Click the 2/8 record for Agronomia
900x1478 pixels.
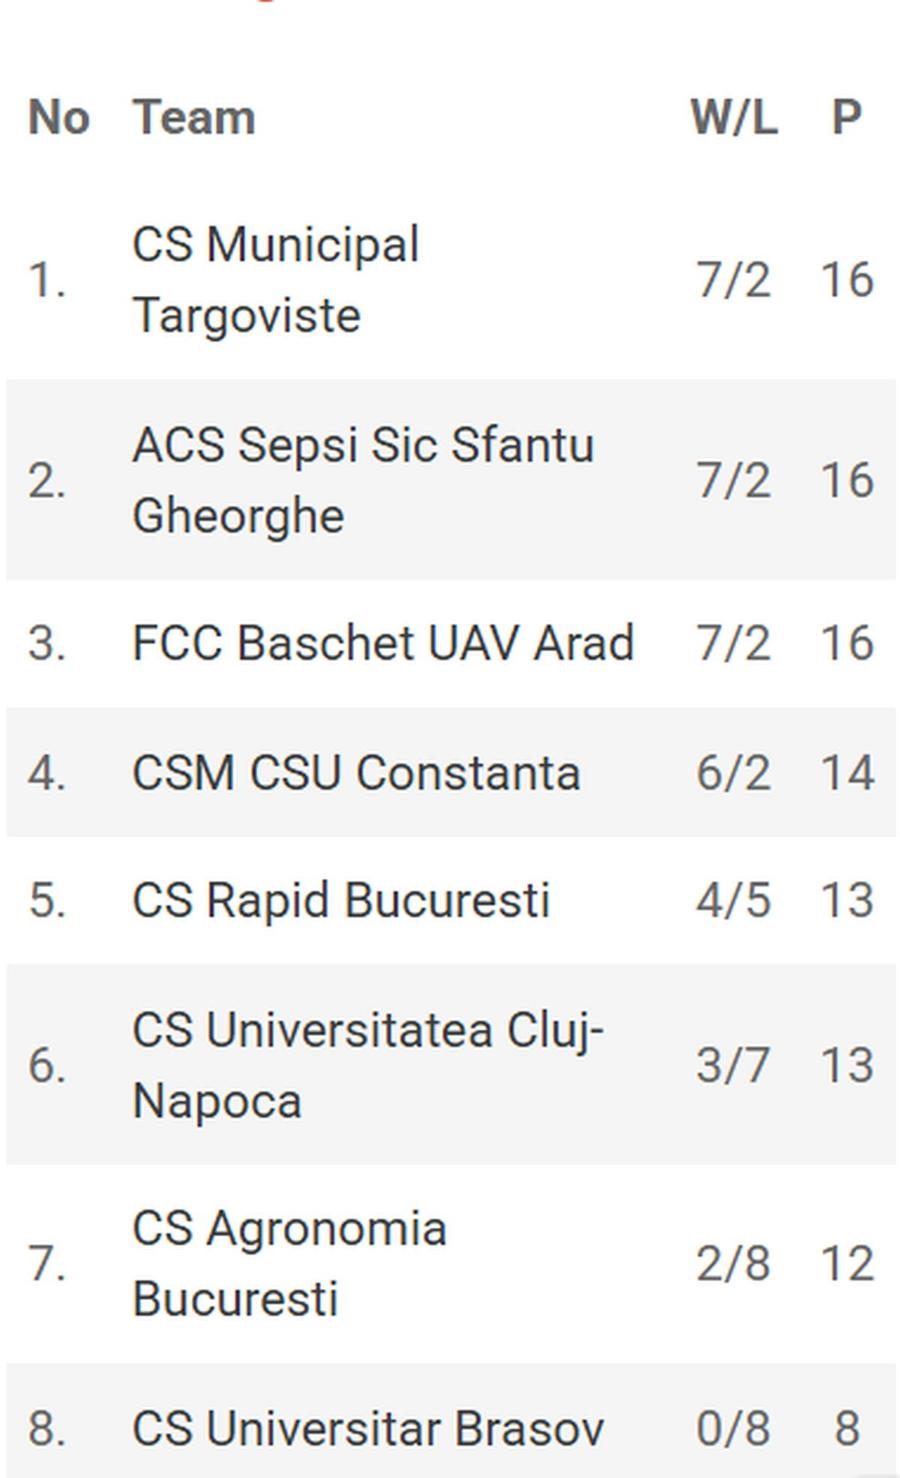click(x=734, y=1264)
